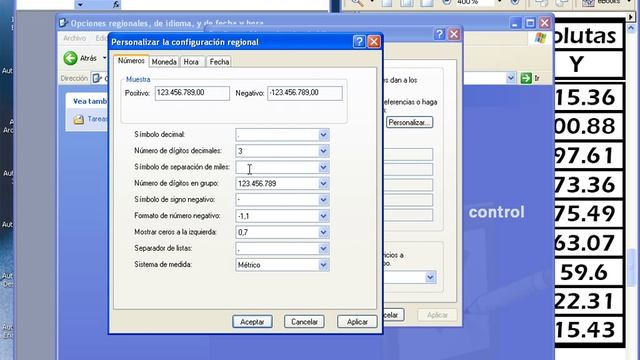Viewport: 640px width, 360px height.
Task: Click the Símbolo de separación de miles text field
Action: [277, 167]
